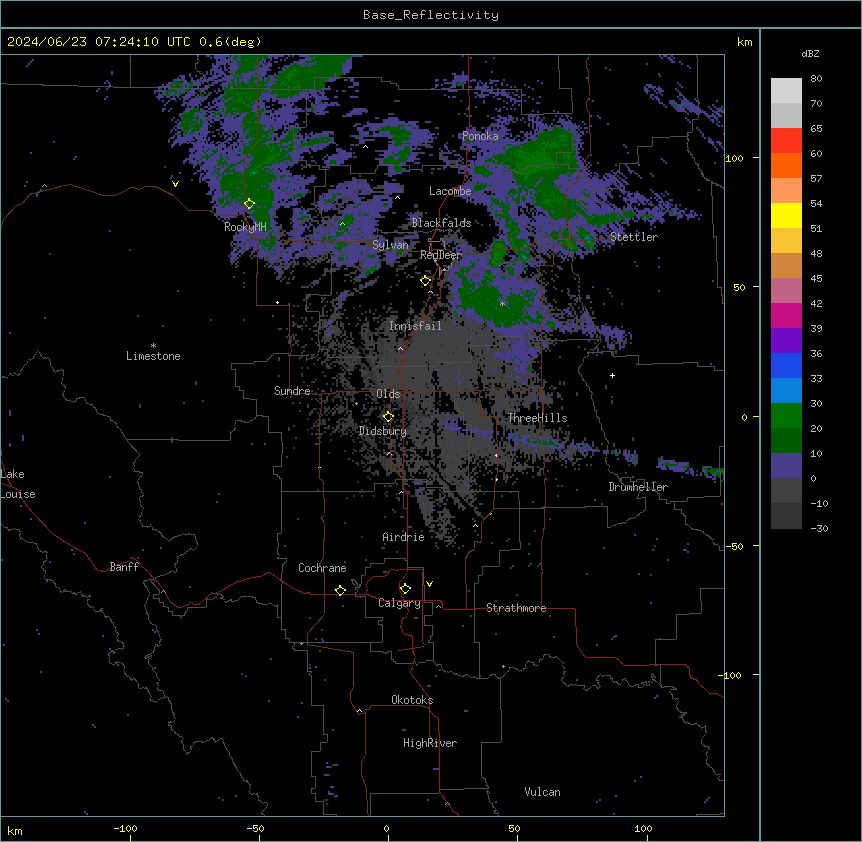Click the yellow marker near Red Deer
The image size is (862, 842).
425,281
